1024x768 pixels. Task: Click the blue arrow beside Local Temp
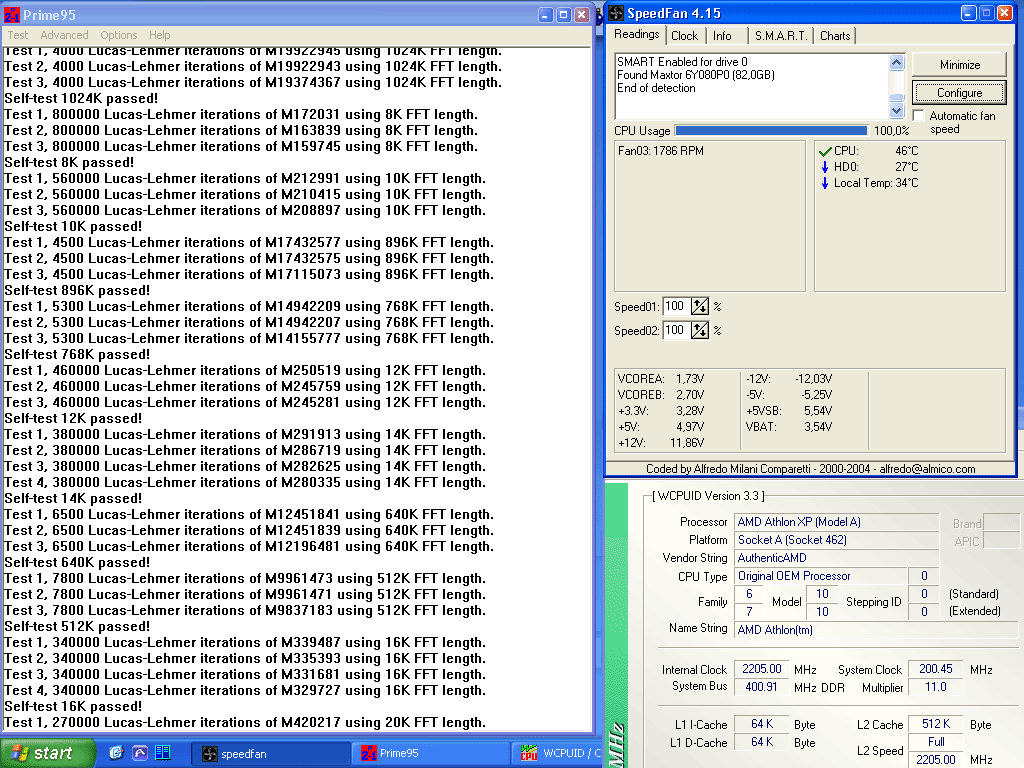coord(825,183)
